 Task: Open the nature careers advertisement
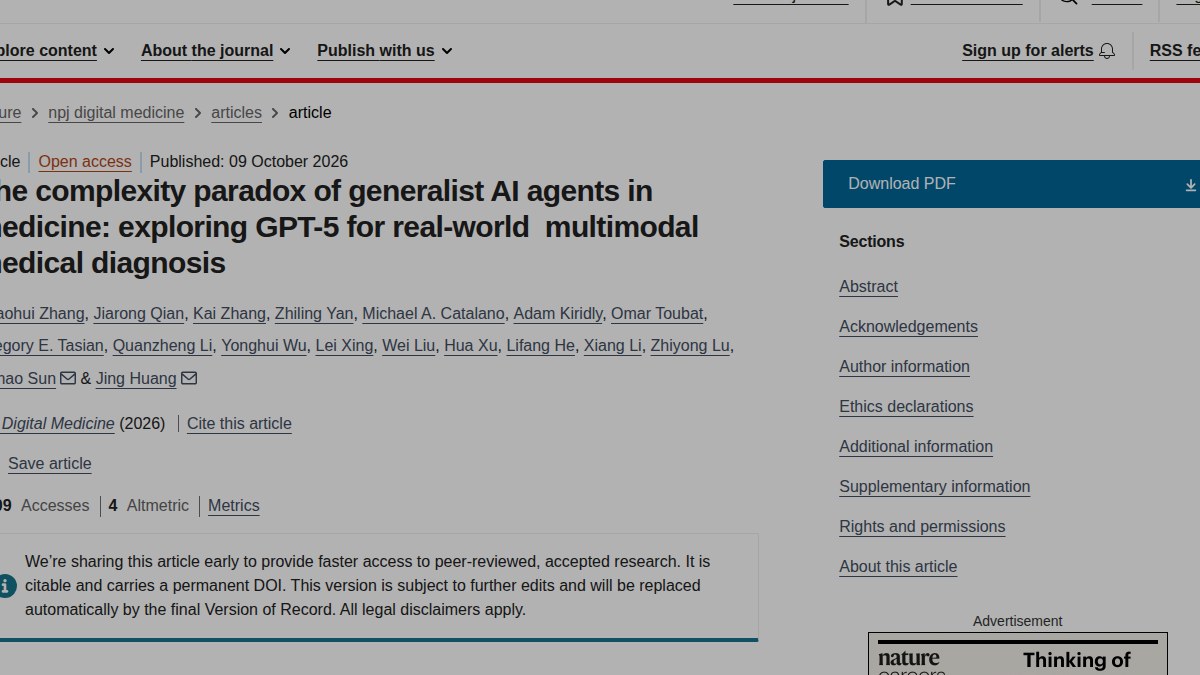coord(1018,654)
